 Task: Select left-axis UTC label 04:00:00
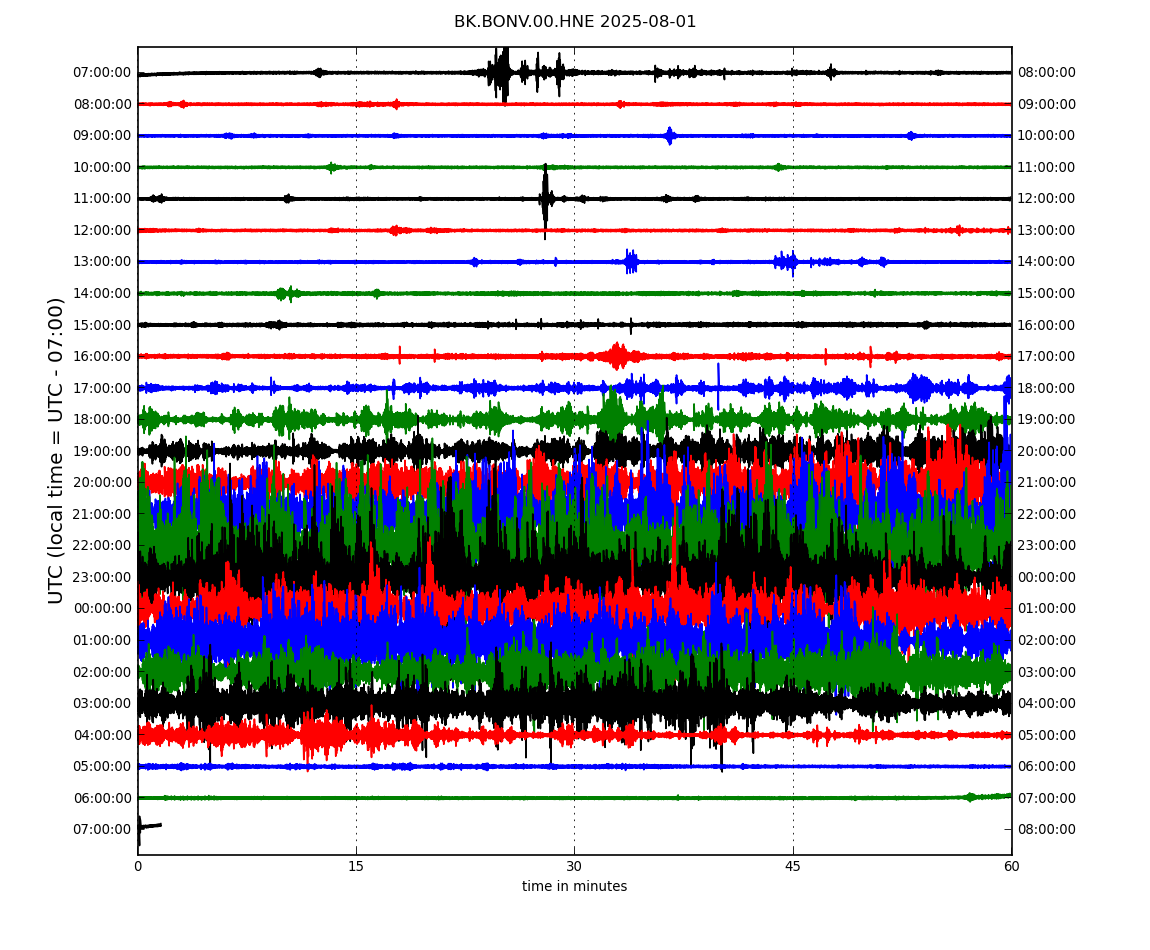103,735
